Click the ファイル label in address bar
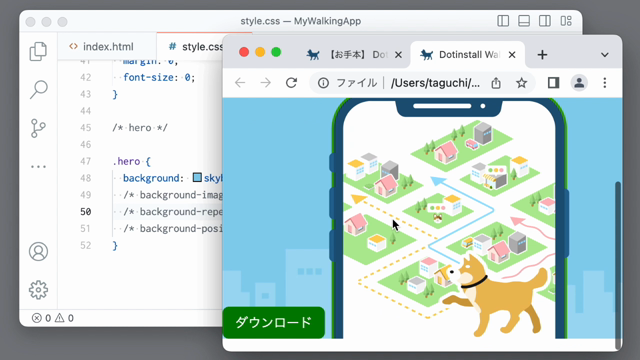 click(x=356, y=83)
